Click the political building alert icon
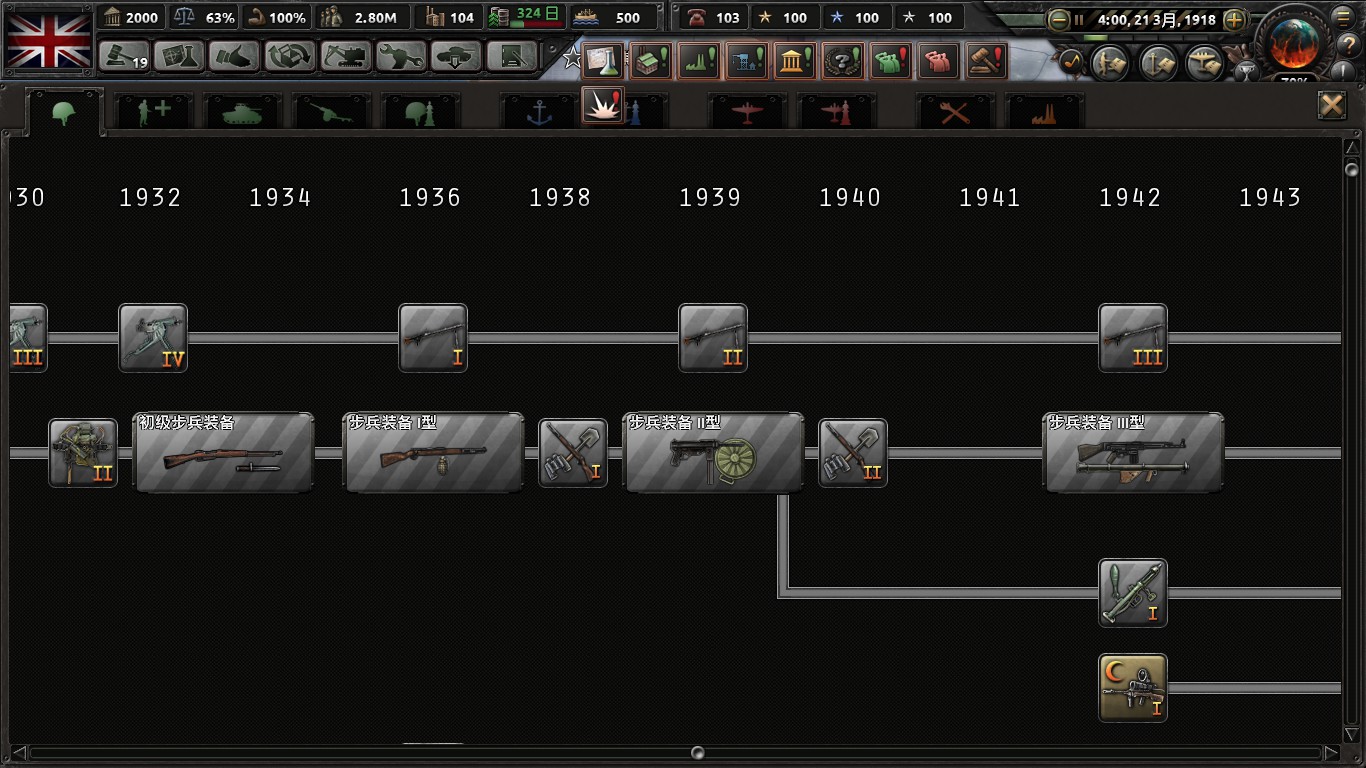The height and width of the screenshot is (768, 1366). pyautogui.click(x=795, y=61)
